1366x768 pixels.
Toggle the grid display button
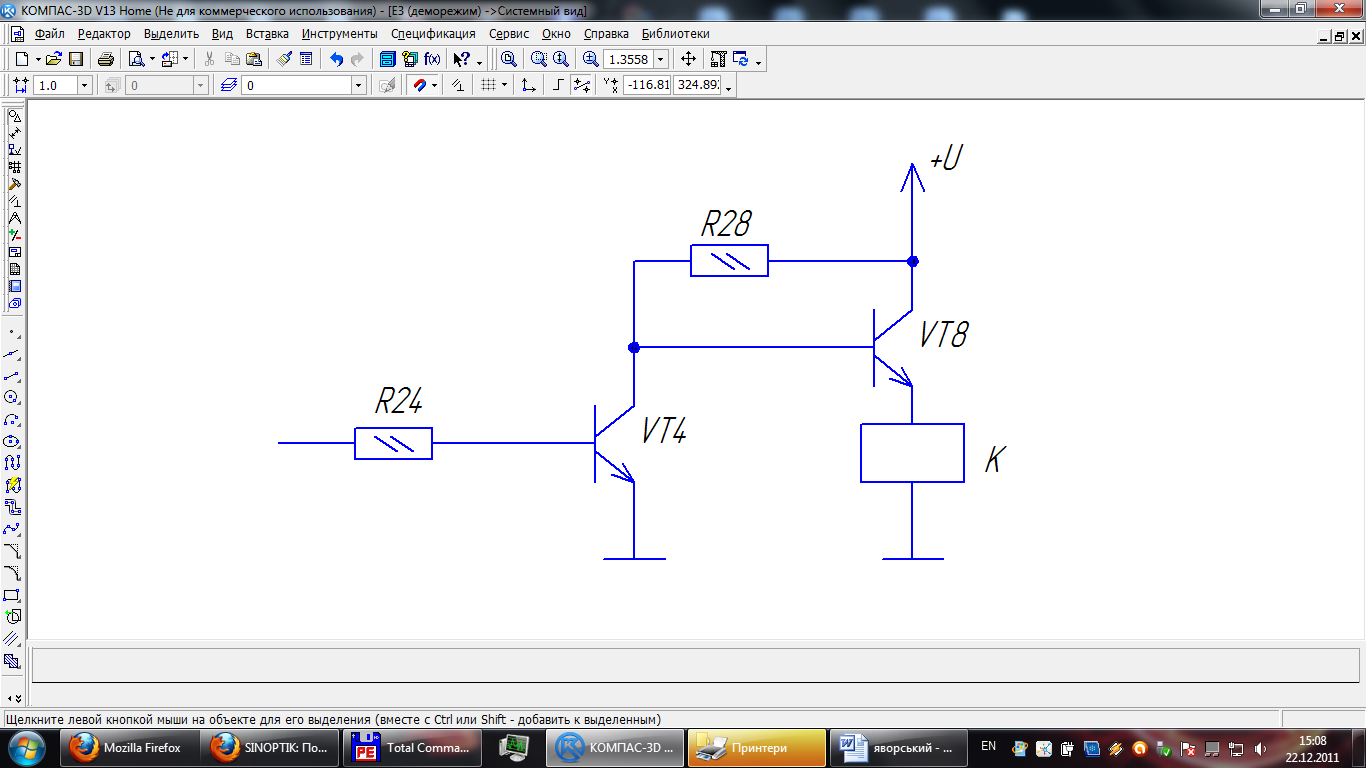coord(488,86)
